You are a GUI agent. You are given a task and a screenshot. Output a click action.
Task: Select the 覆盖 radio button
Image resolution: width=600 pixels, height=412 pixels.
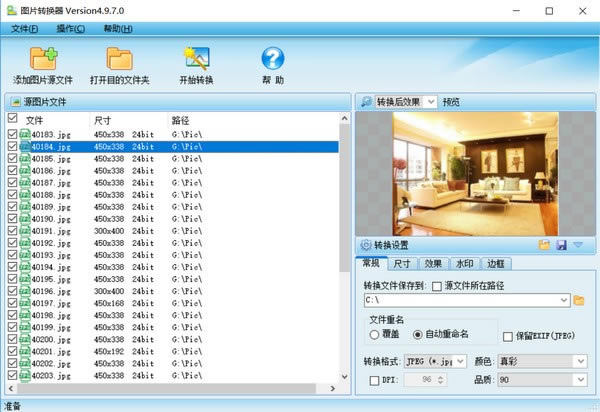pos(374,335)
